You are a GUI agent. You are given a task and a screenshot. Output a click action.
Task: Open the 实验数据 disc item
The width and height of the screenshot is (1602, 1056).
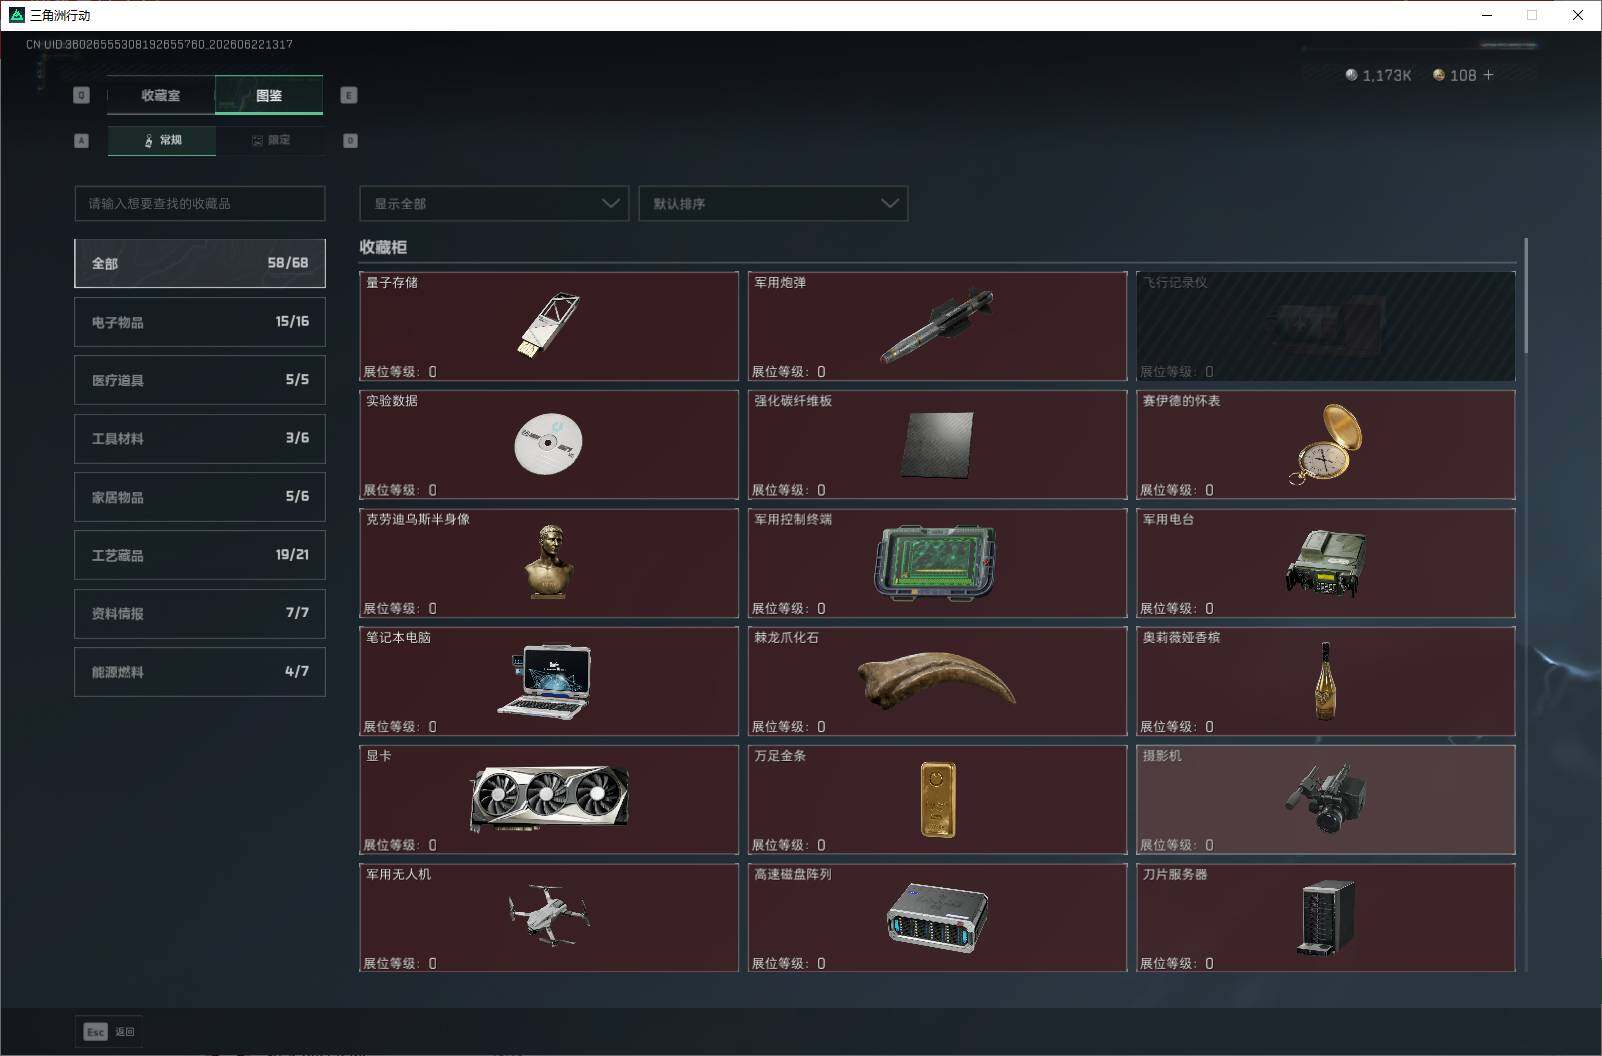549,444
